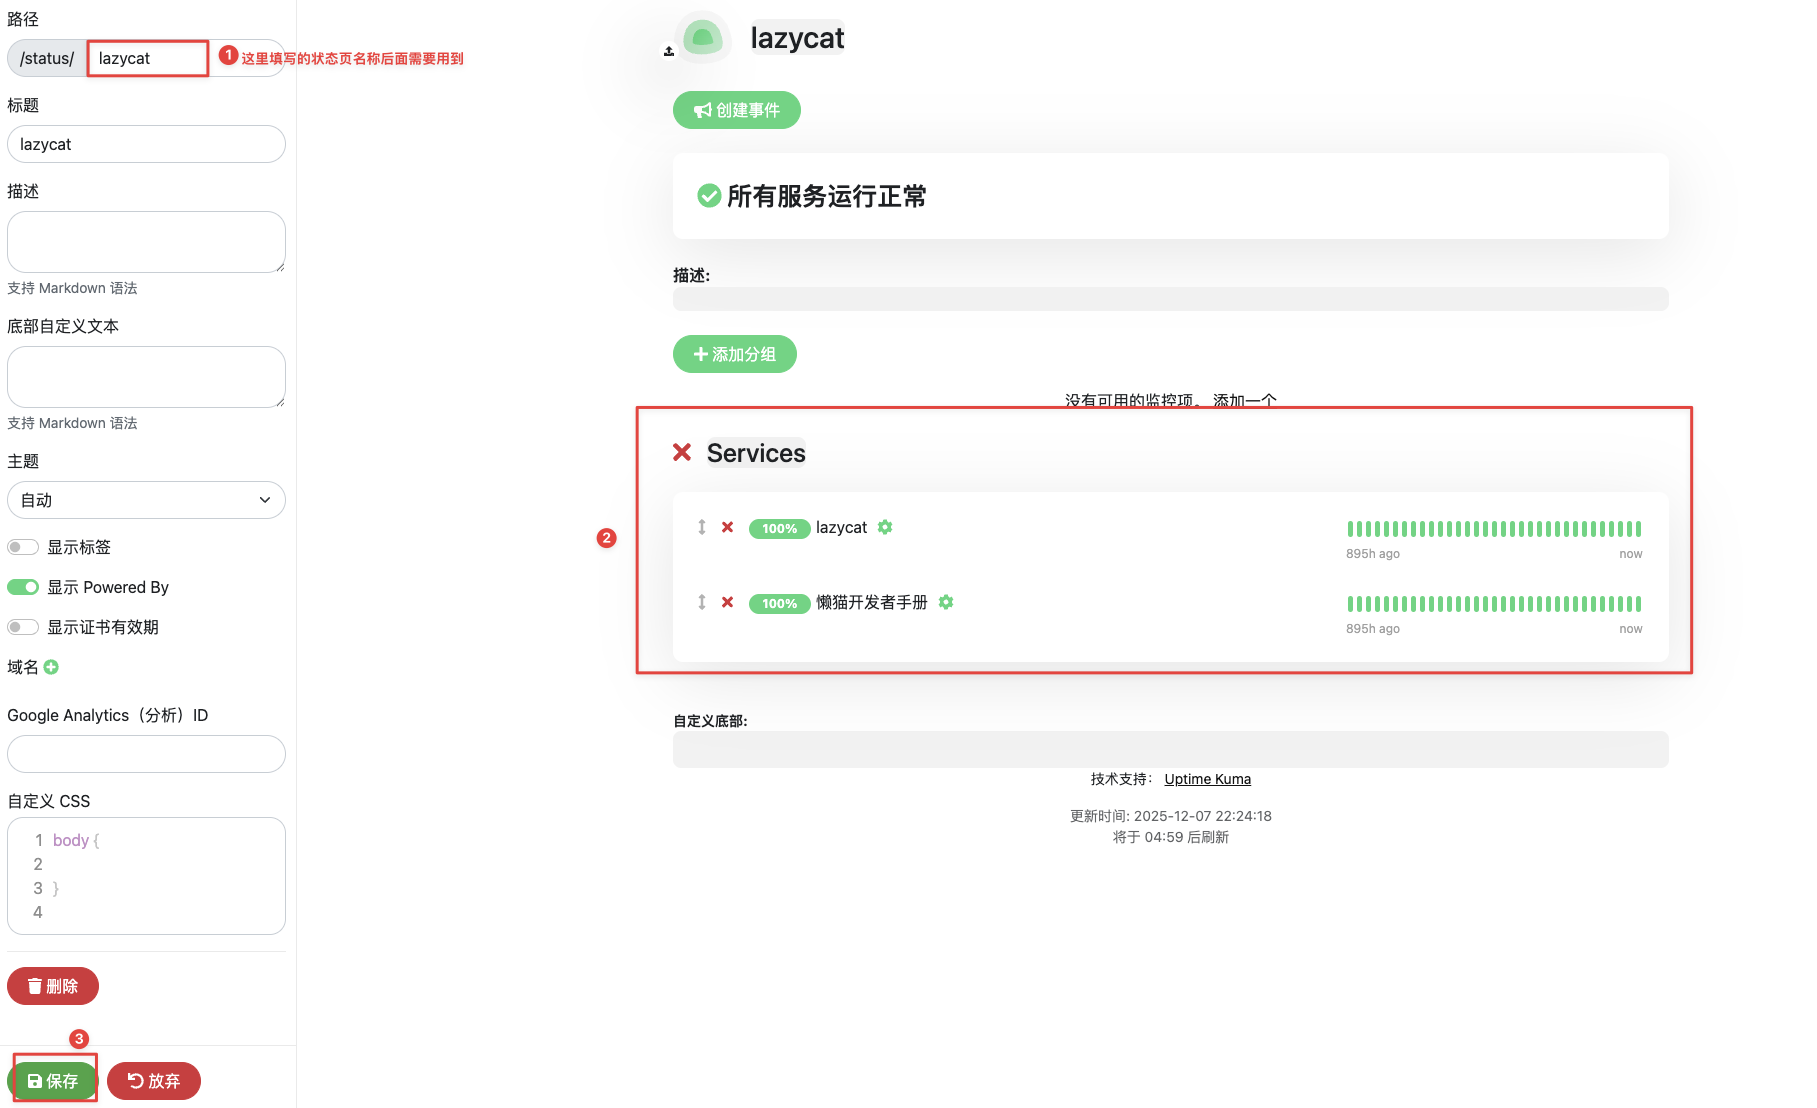Click the drag handle of lazycat monitor
Viewport: 1817px width, 1108px height.
coord(702,527)
